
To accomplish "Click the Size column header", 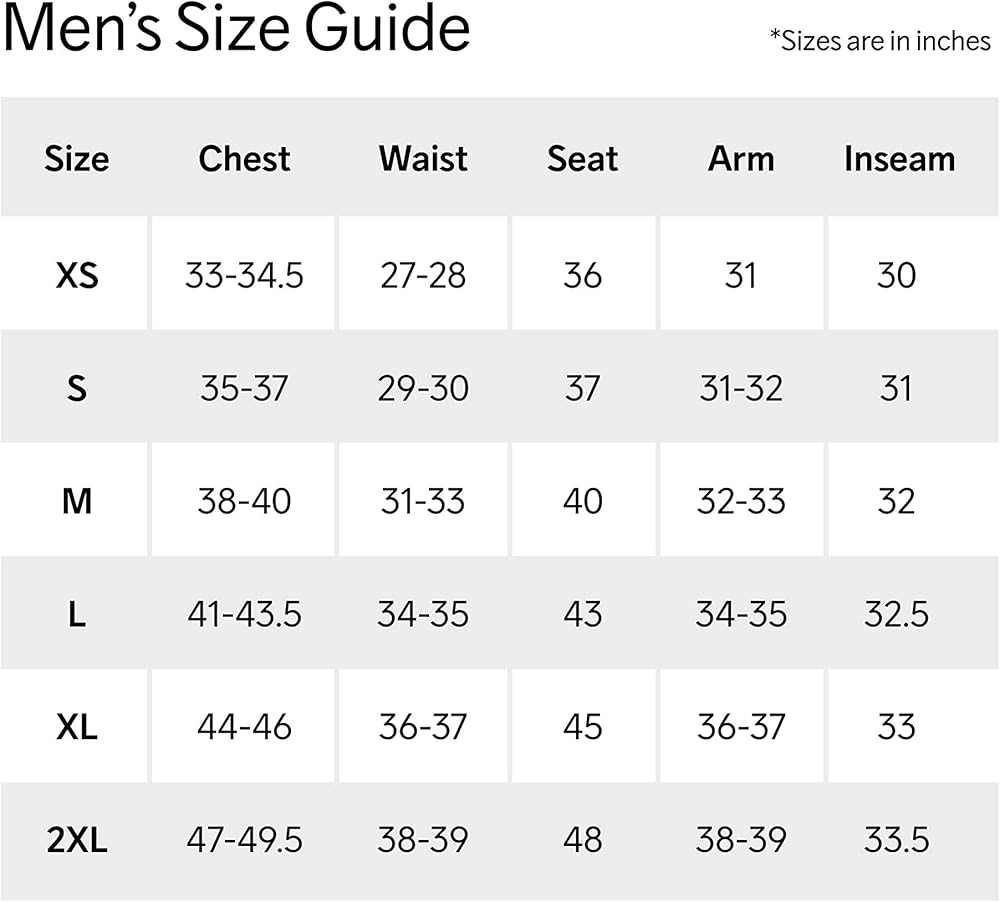I will pyautogui.click(x=76, y=159).
